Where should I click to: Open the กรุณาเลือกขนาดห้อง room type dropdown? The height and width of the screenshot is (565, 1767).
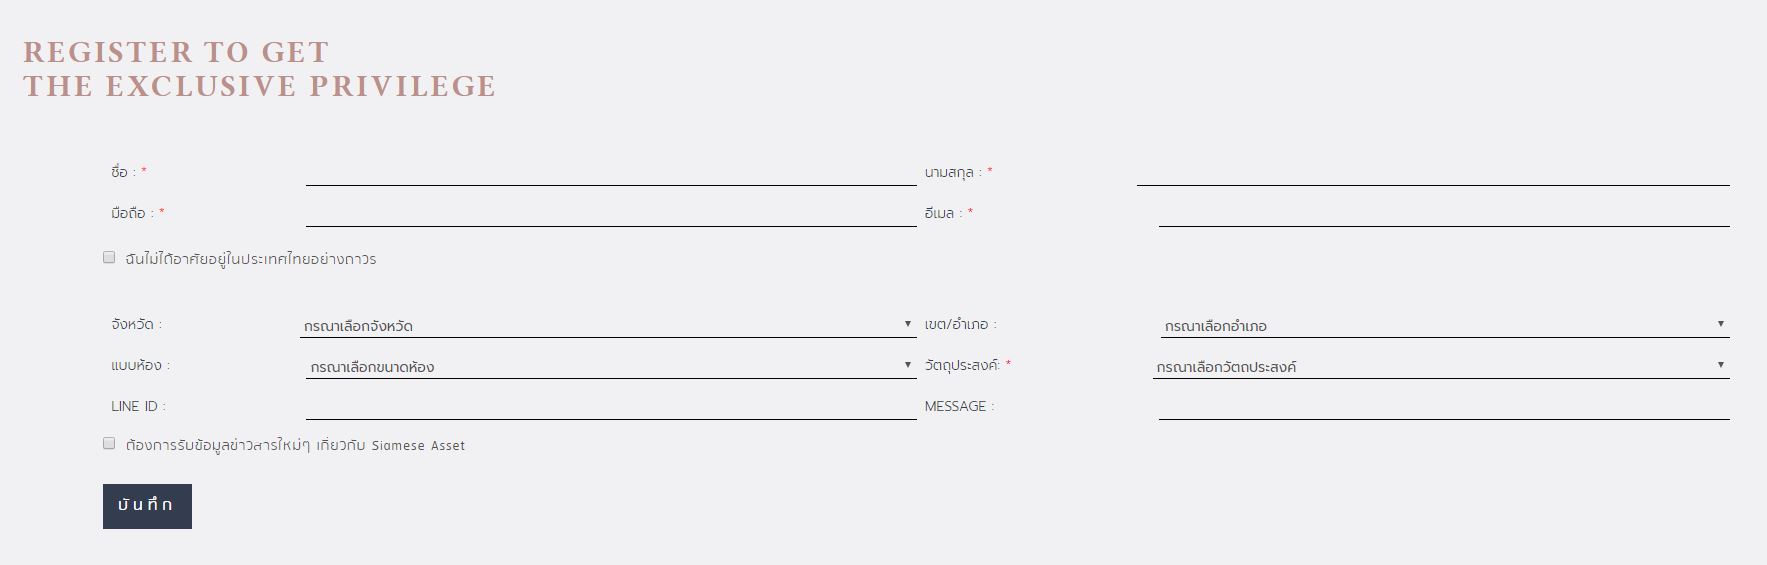610,366
